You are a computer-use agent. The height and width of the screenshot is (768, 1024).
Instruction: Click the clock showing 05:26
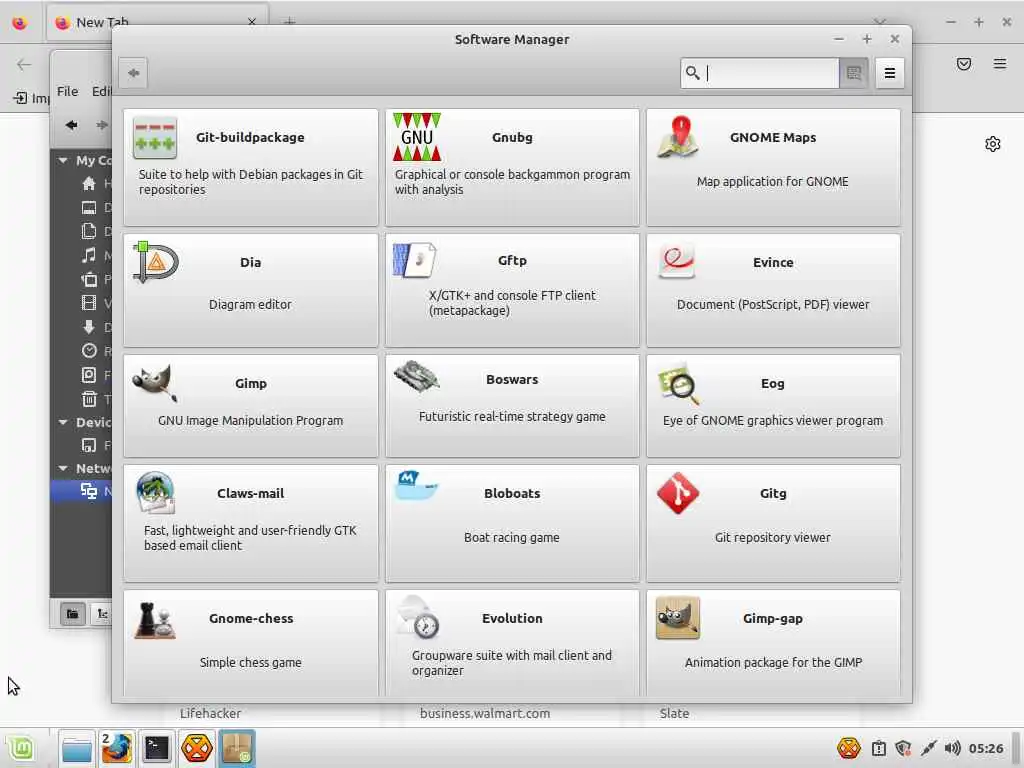tap(986, 748)
